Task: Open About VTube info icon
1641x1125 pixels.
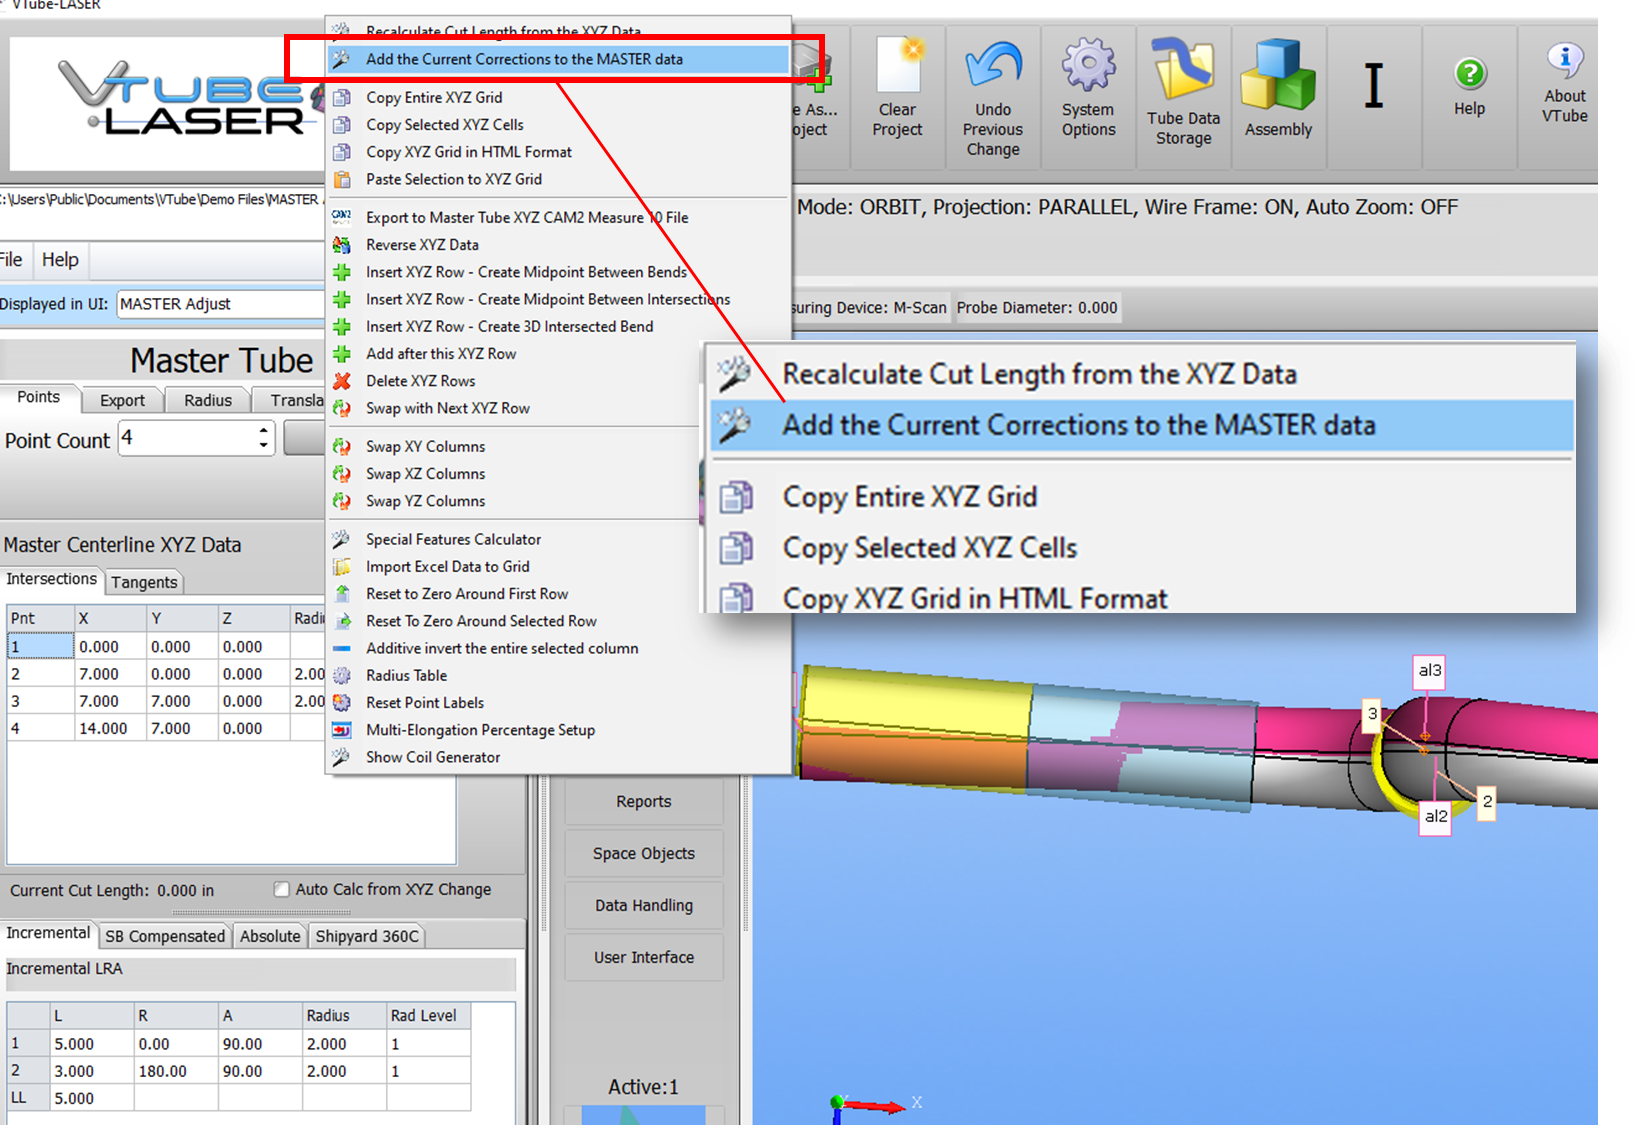Action: pos(1565,60)
